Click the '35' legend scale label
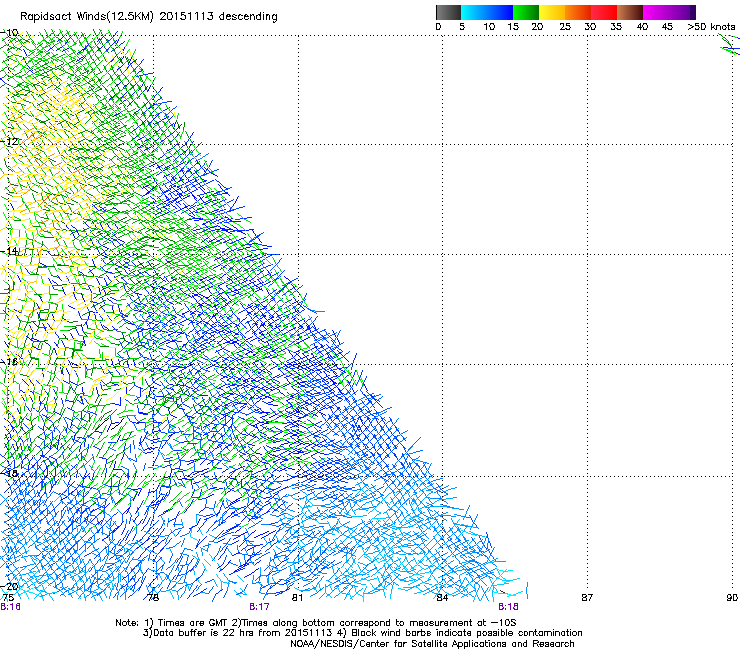 pos(616,27)
